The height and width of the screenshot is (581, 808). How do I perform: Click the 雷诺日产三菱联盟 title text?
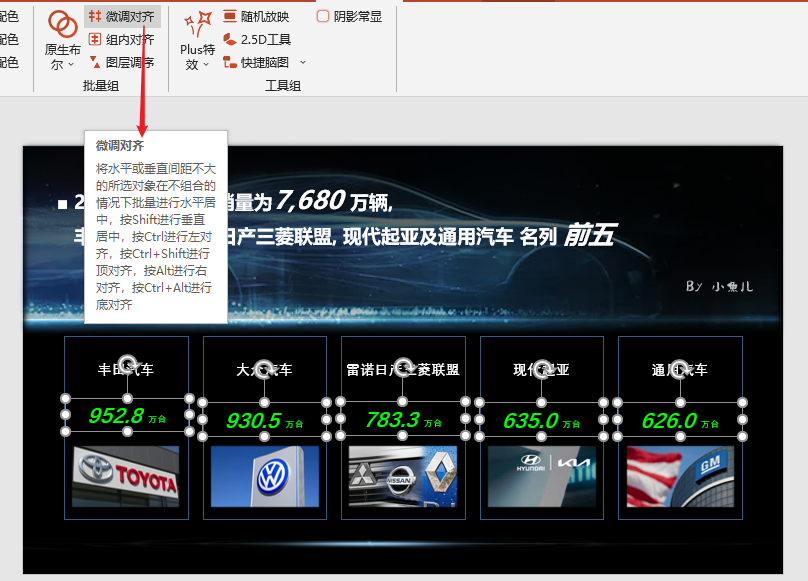point(403,370)
